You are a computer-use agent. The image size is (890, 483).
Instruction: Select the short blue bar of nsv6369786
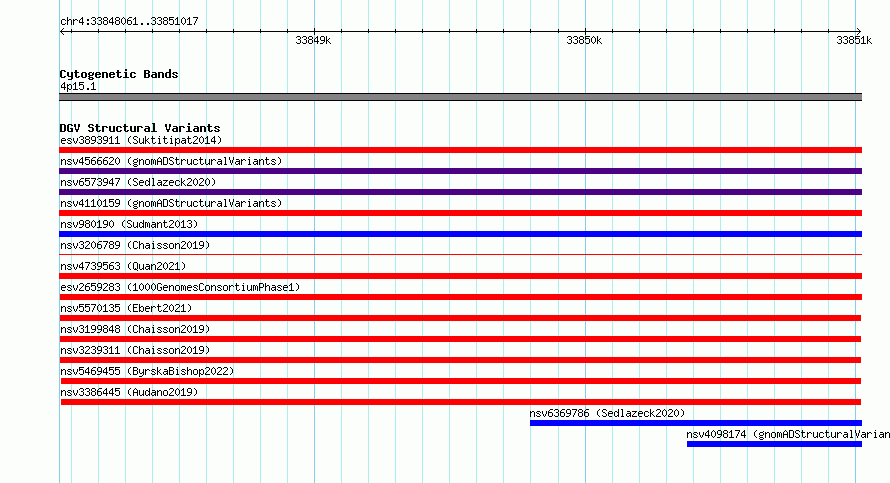click(x=696, y=423)
